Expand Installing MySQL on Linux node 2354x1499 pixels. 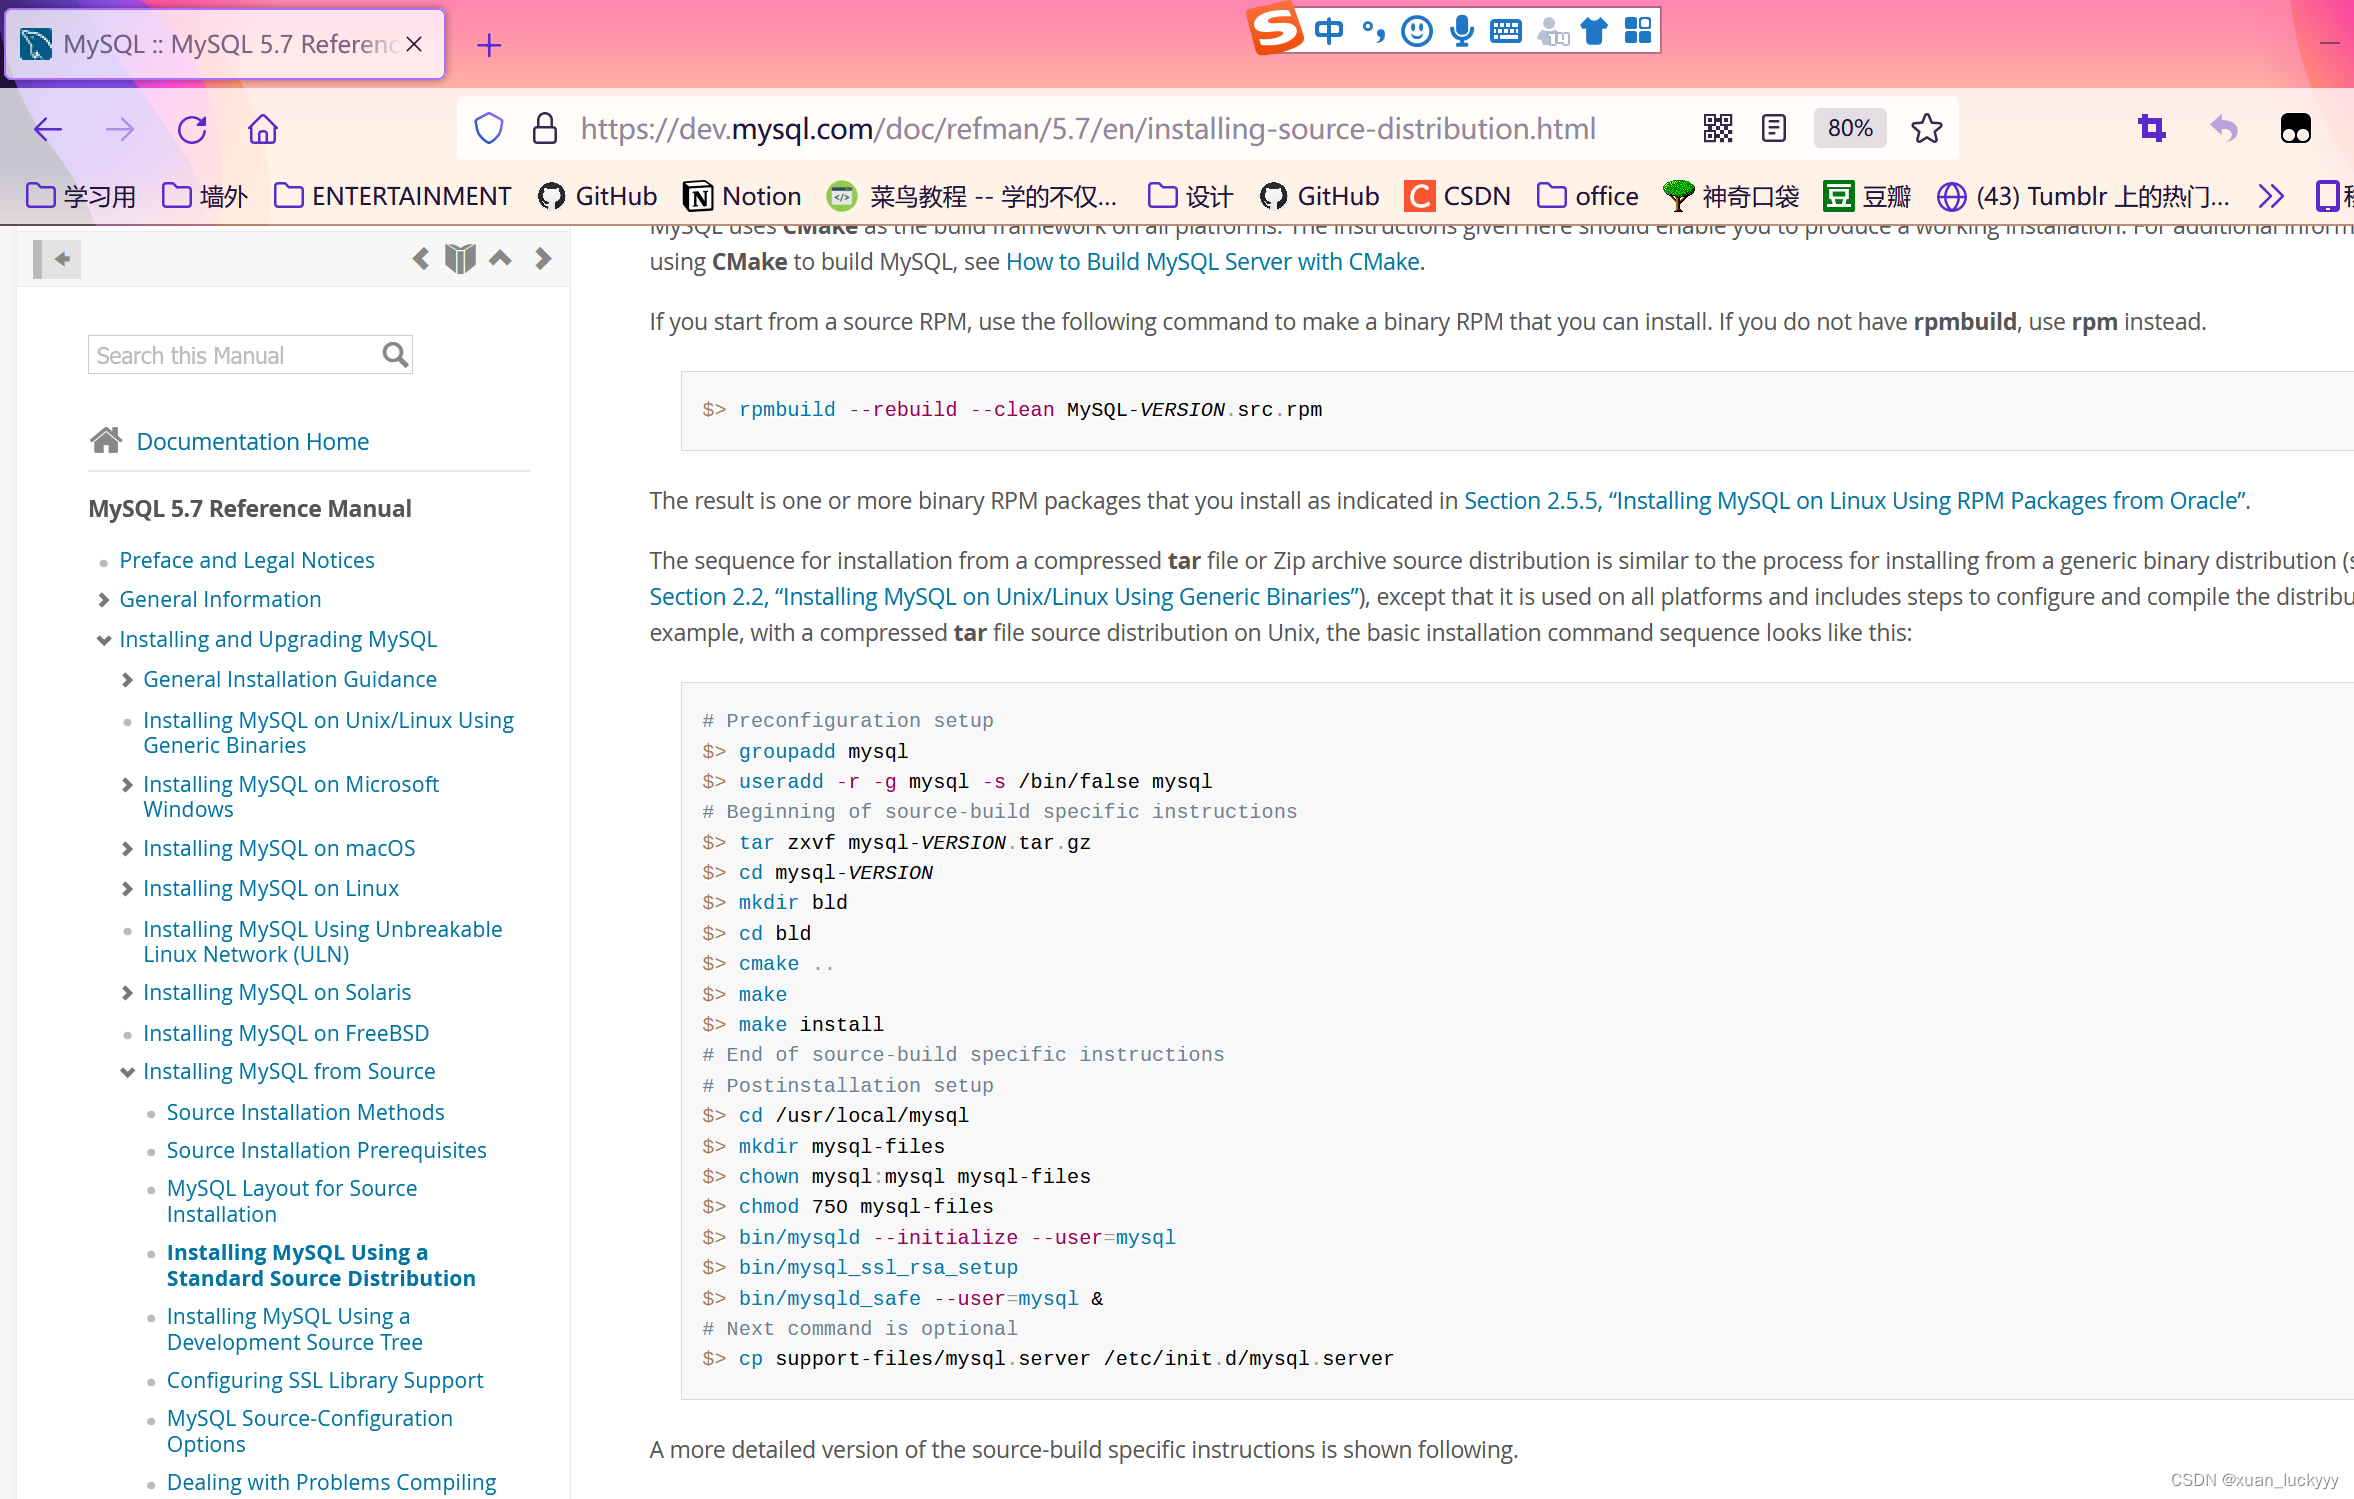pyautogui.click(x=127, y=889)
